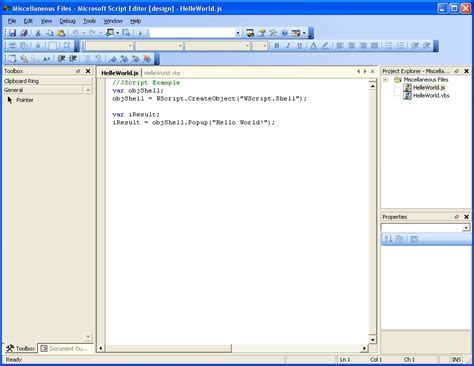
Task: Open the Window menu
Action: [x=113, y=21]
